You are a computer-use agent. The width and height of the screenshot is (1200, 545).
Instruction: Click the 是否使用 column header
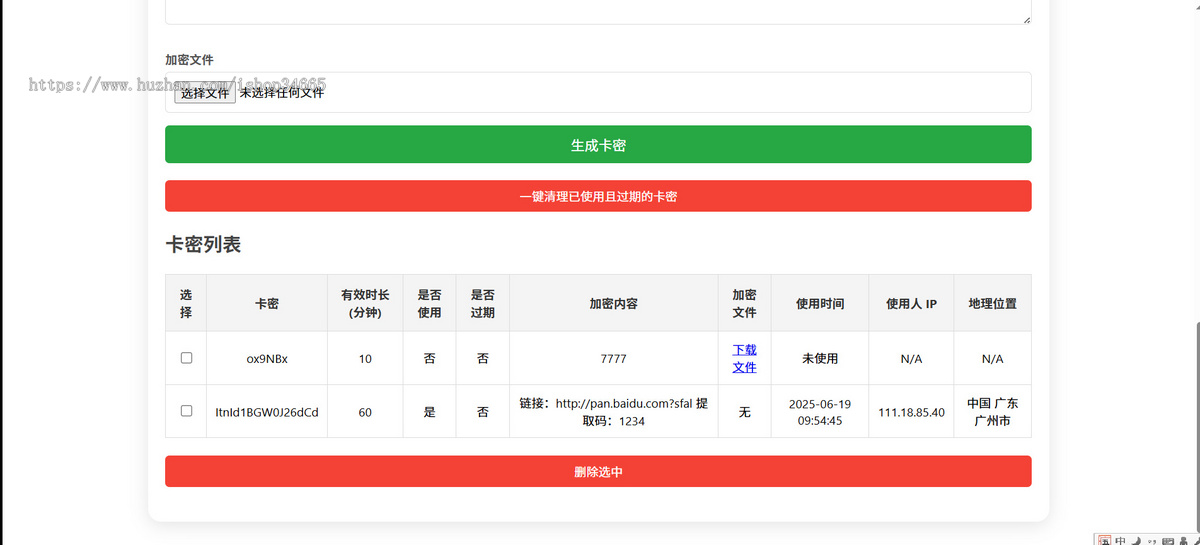coord(430,303)
